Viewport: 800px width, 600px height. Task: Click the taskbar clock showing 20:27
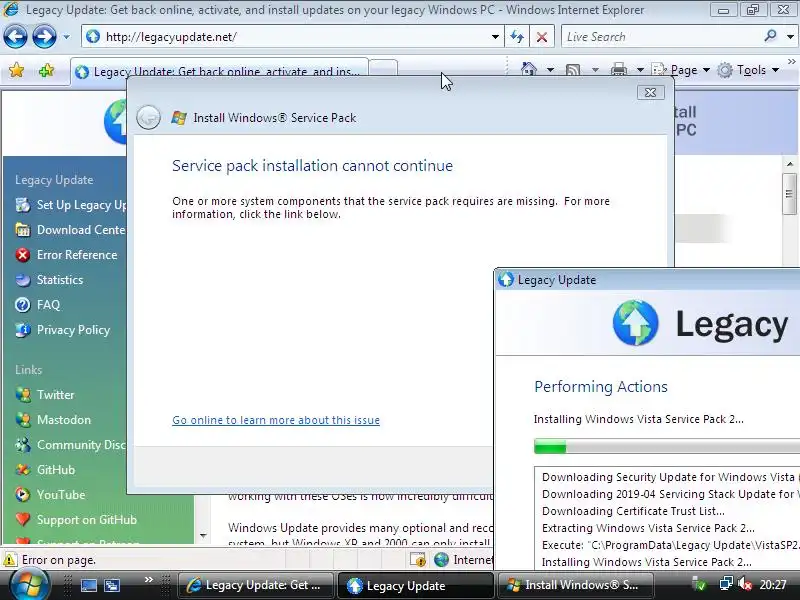click(x=772, y=585)
